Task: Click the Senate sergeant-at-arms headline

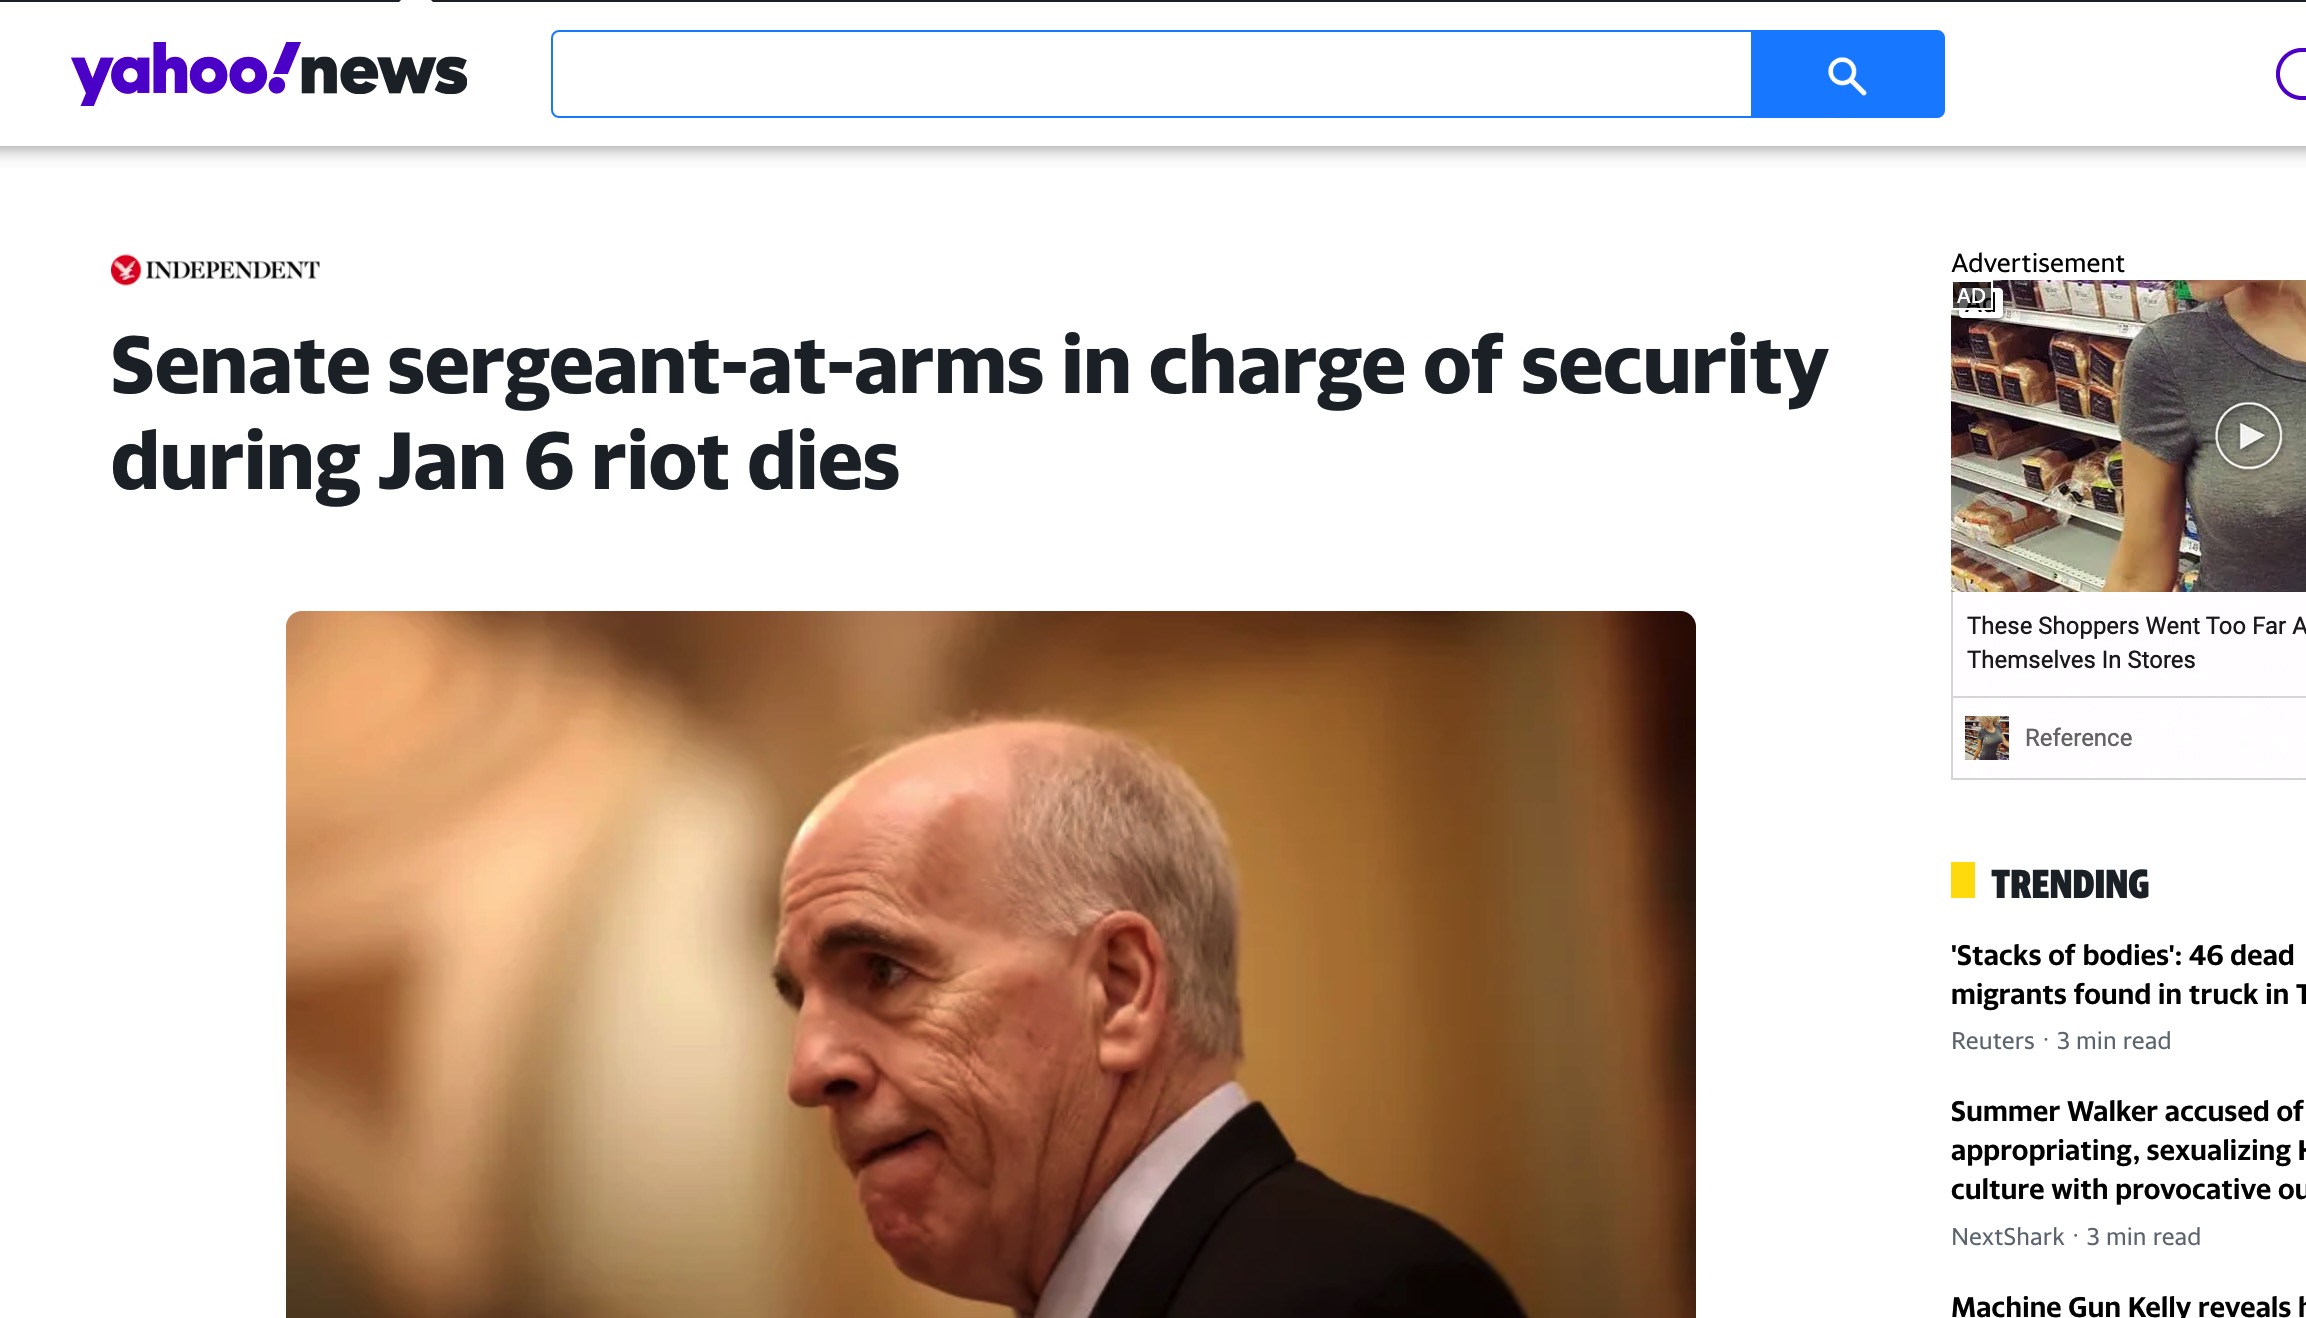Action: point(969,413)
